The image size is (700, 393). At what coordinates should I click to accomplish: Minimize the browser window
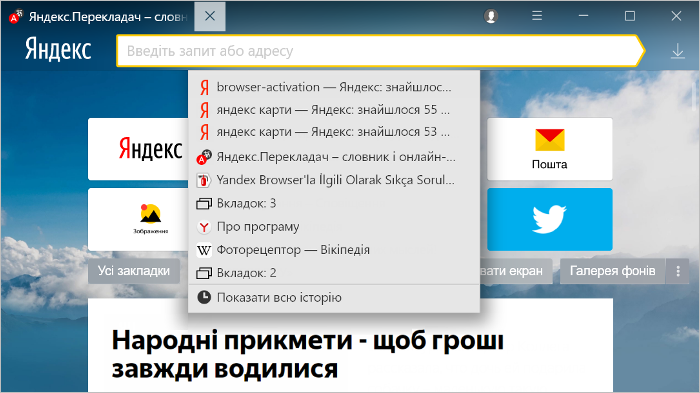click(583, 16)
